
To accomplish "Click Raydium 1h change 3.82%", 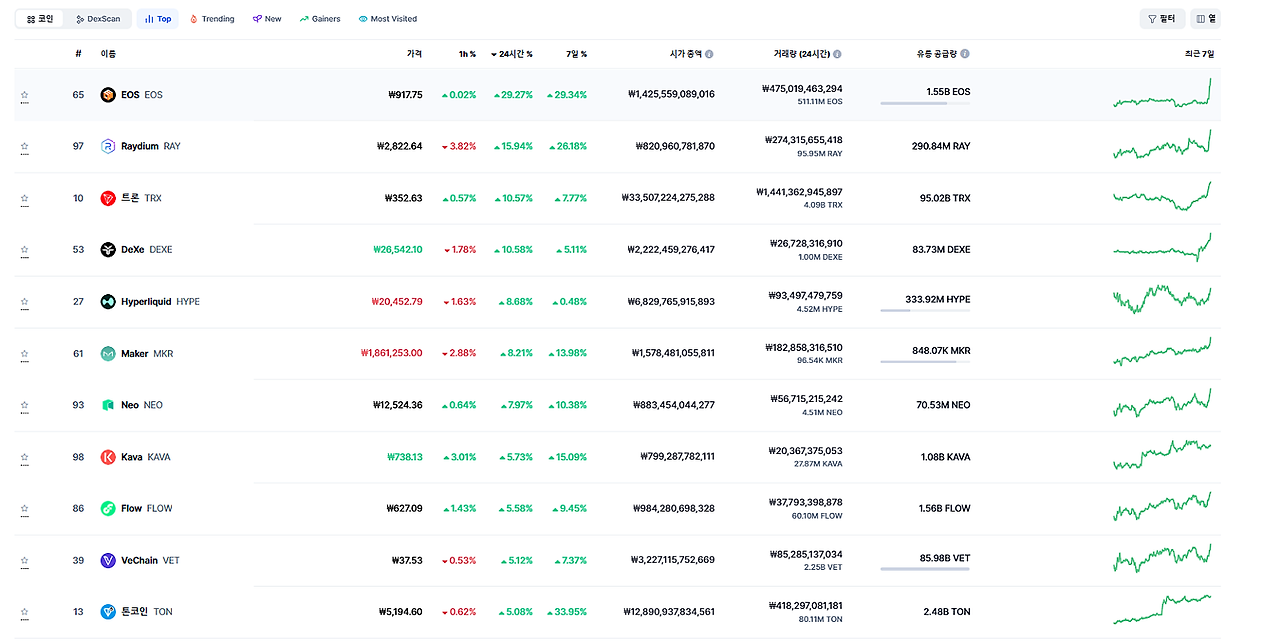I will click(460, 146).
